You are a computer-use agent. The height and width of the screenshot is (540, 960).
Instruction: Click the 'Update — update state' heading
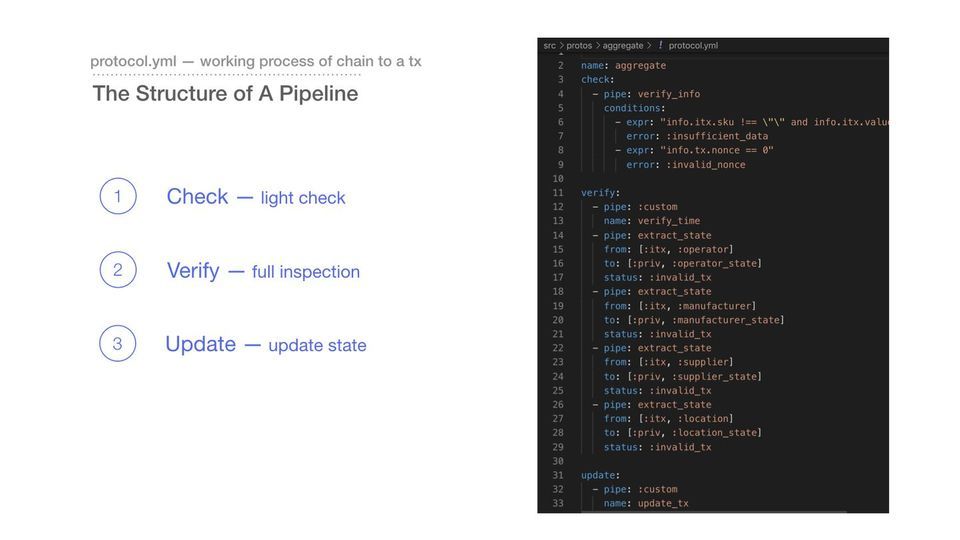pos(266,345)
